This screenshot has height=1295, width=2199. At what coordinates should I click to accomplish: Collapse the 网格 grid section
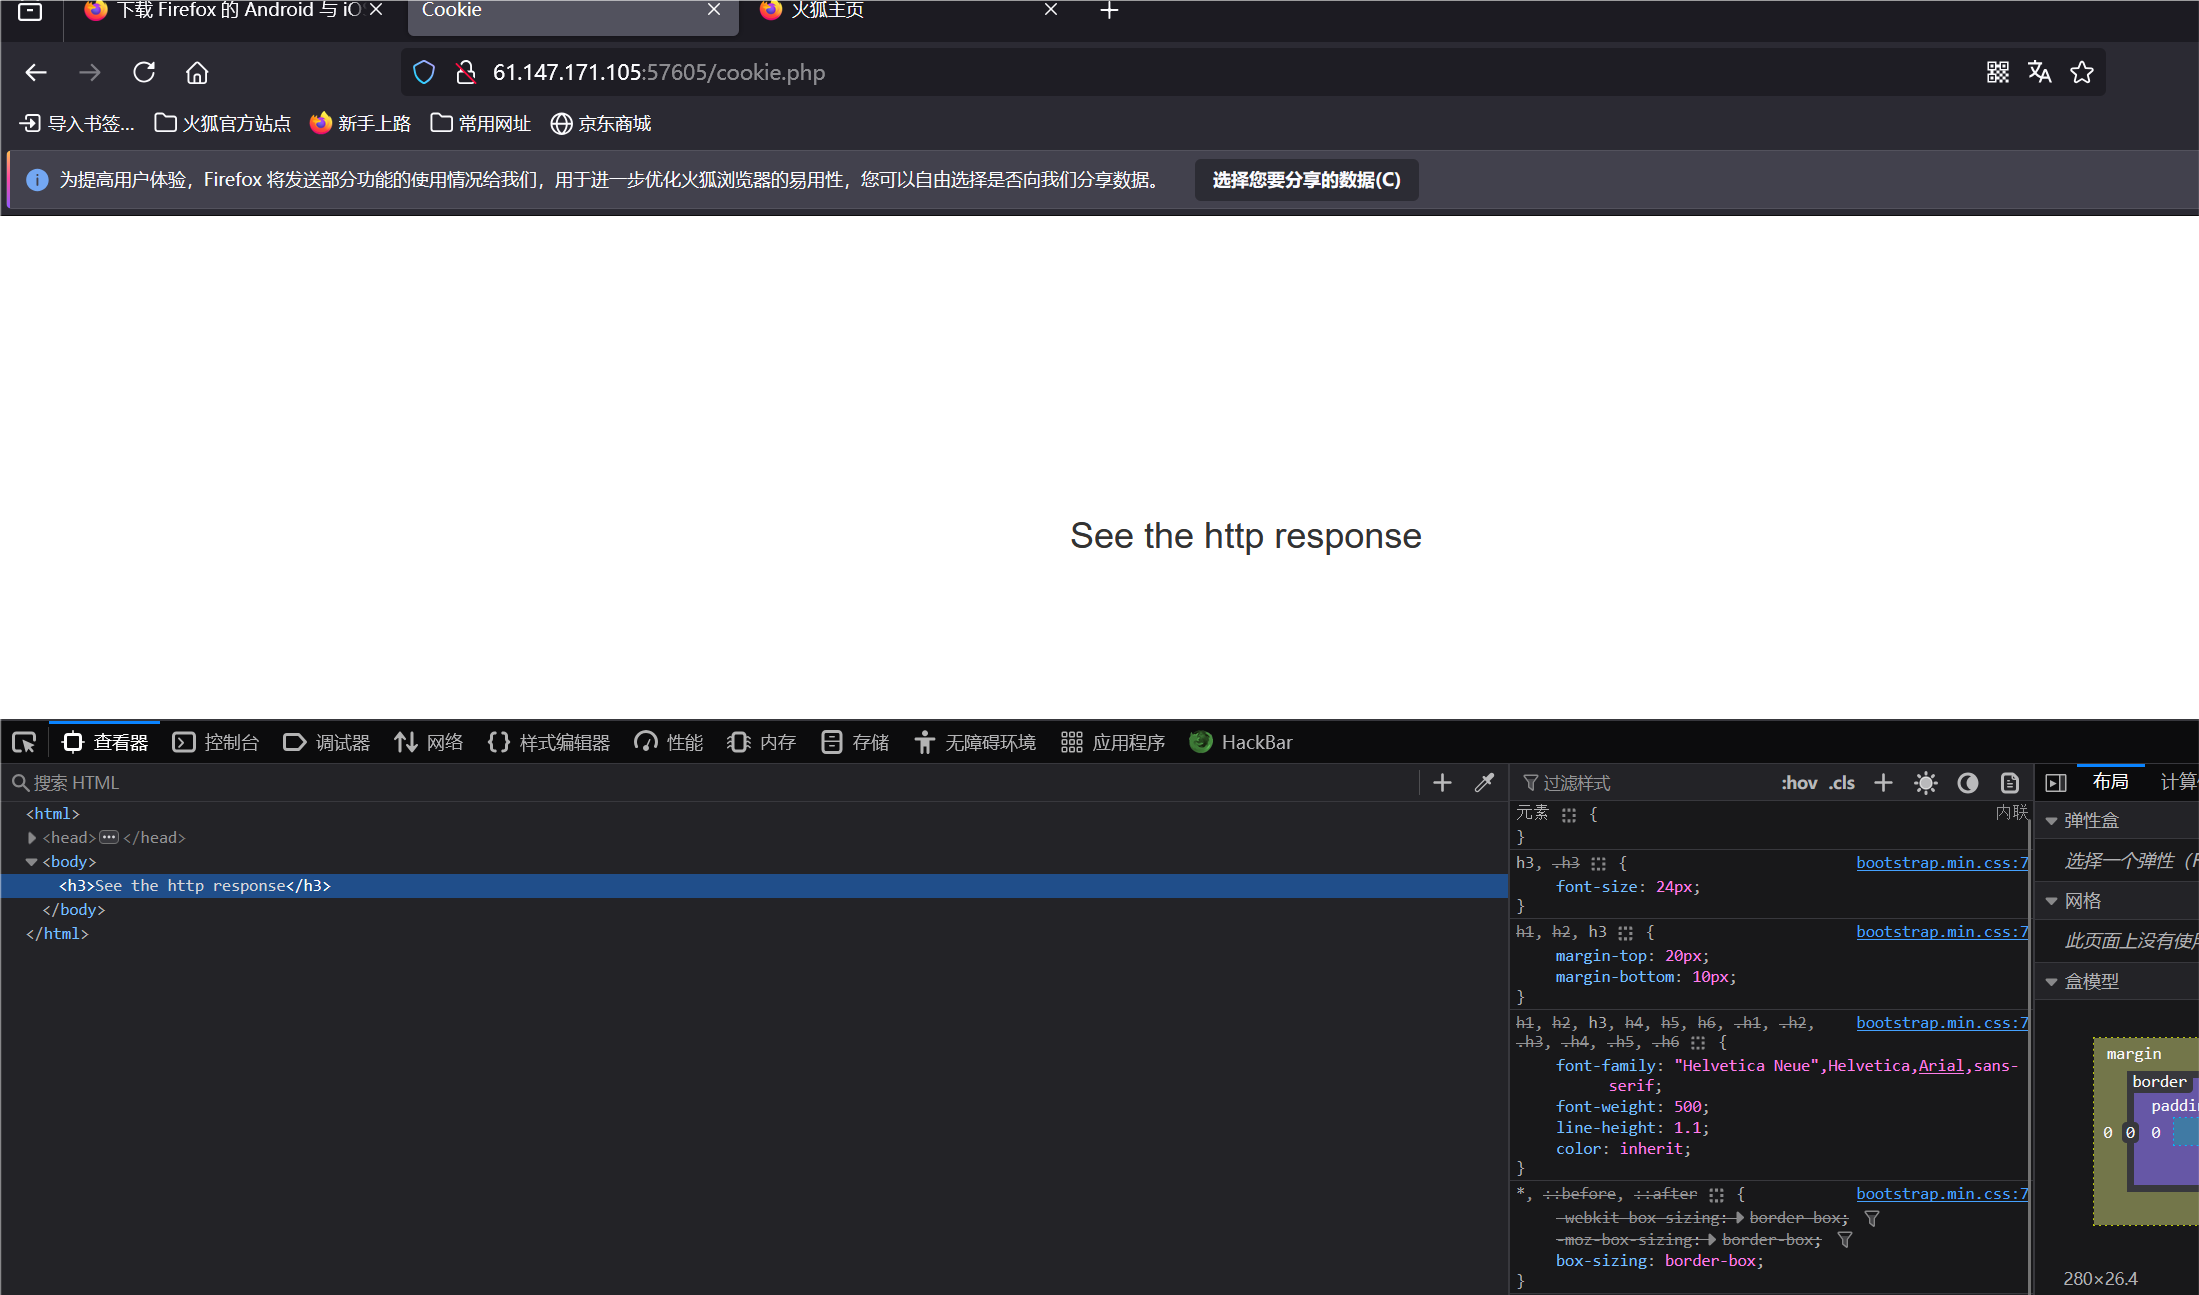click(2051, 901)
